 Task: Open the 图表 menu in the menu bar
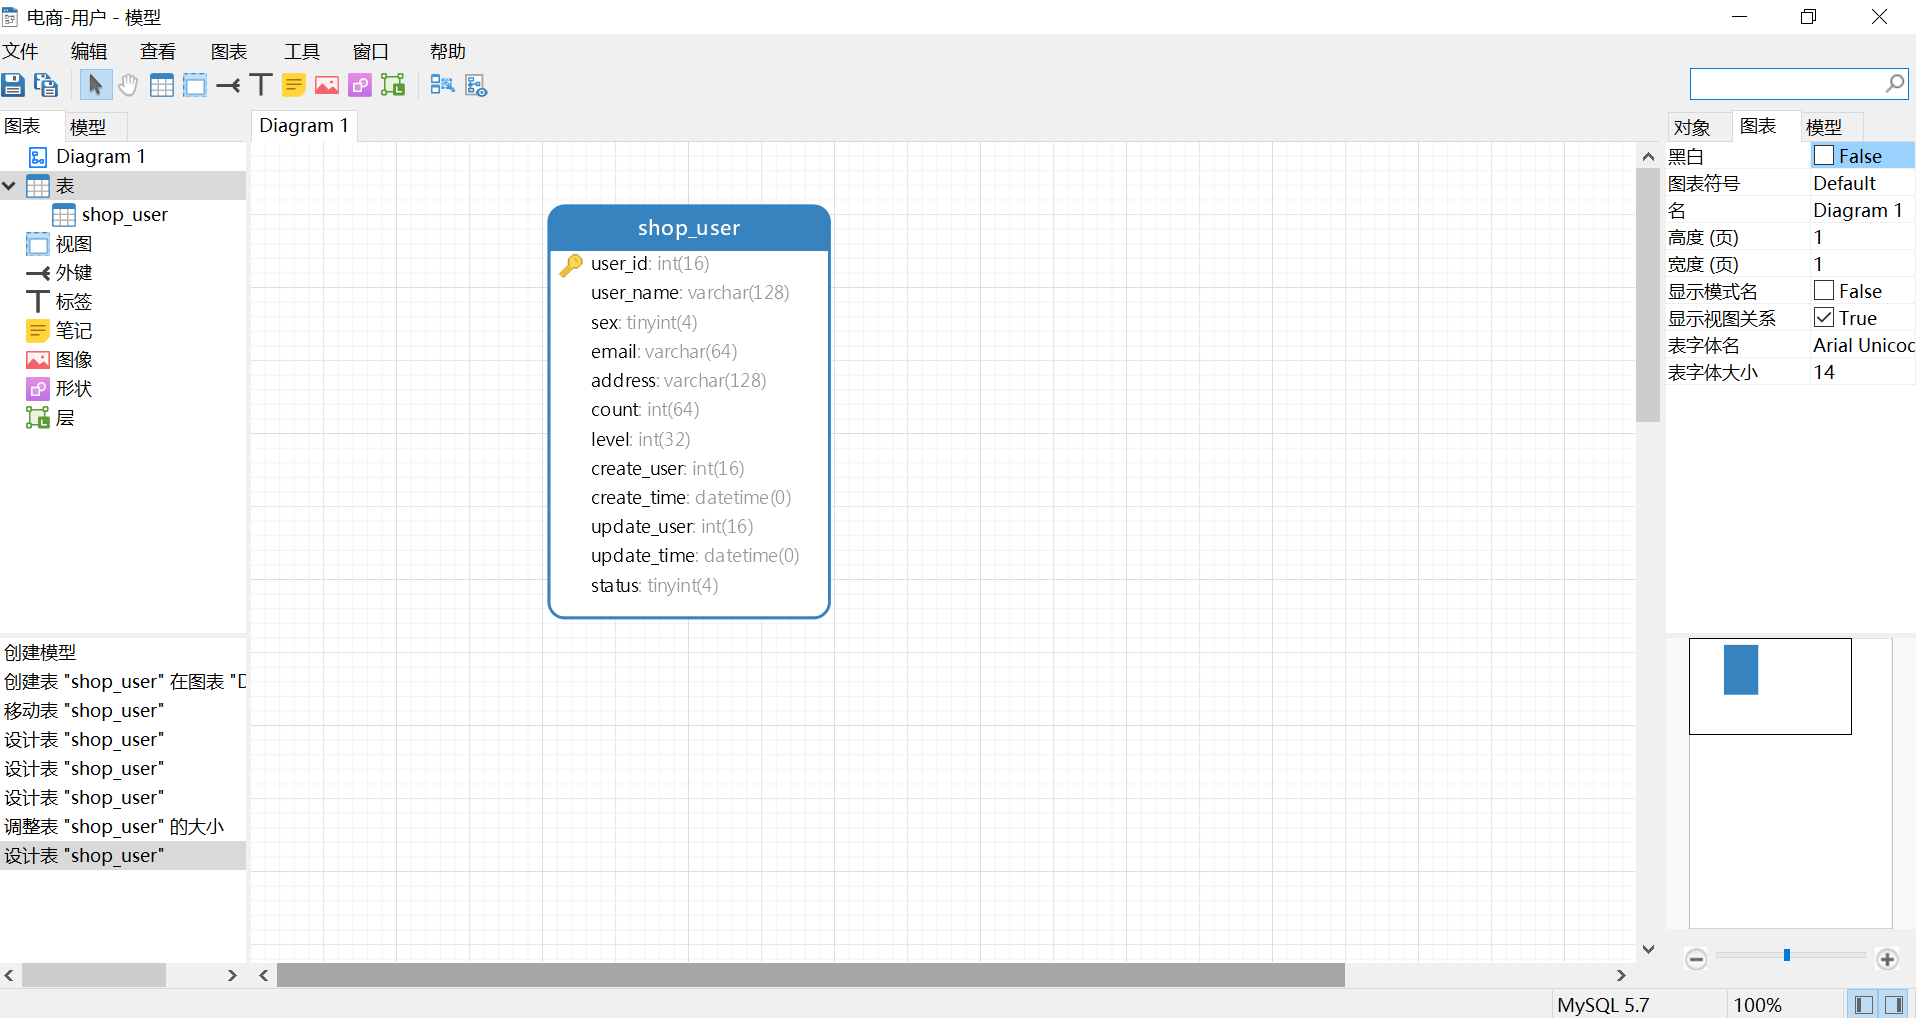click(x=229, y=52)
